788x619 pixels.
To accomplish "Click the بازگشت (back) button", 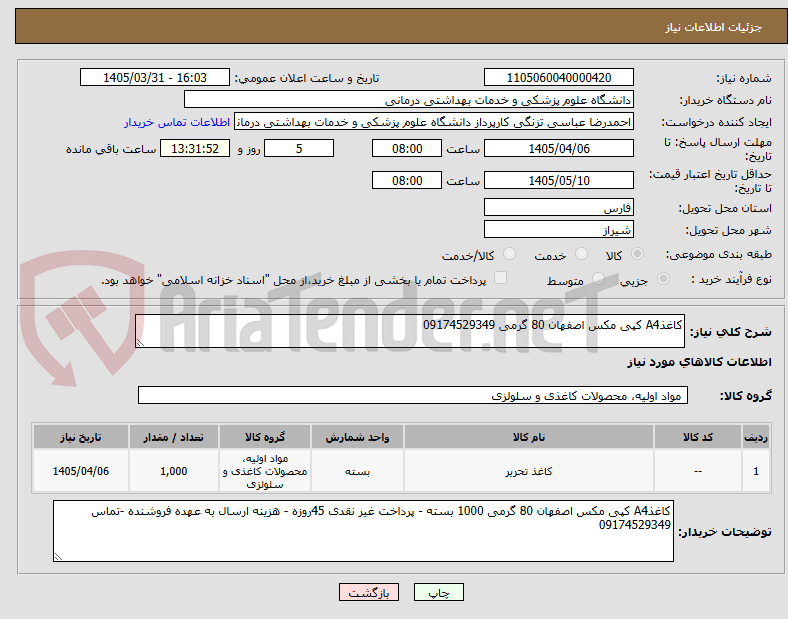I will pyautogui.click(x=369, y=592).
